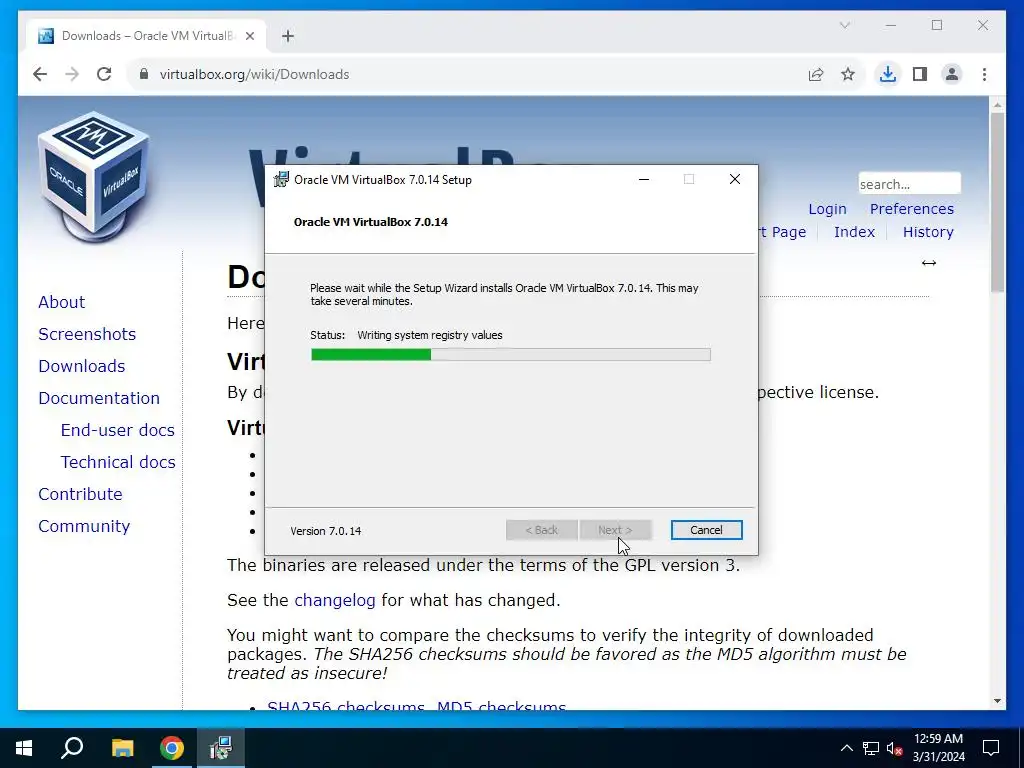
Task: Open the History link
Action: tap(928, 232)
